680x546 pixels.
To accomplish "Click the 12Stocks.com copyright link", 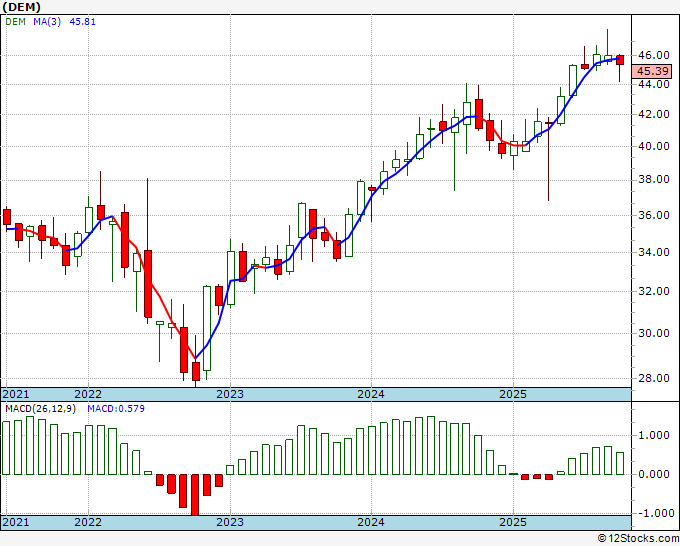I will pyautogui.click(x=638, y=539).
